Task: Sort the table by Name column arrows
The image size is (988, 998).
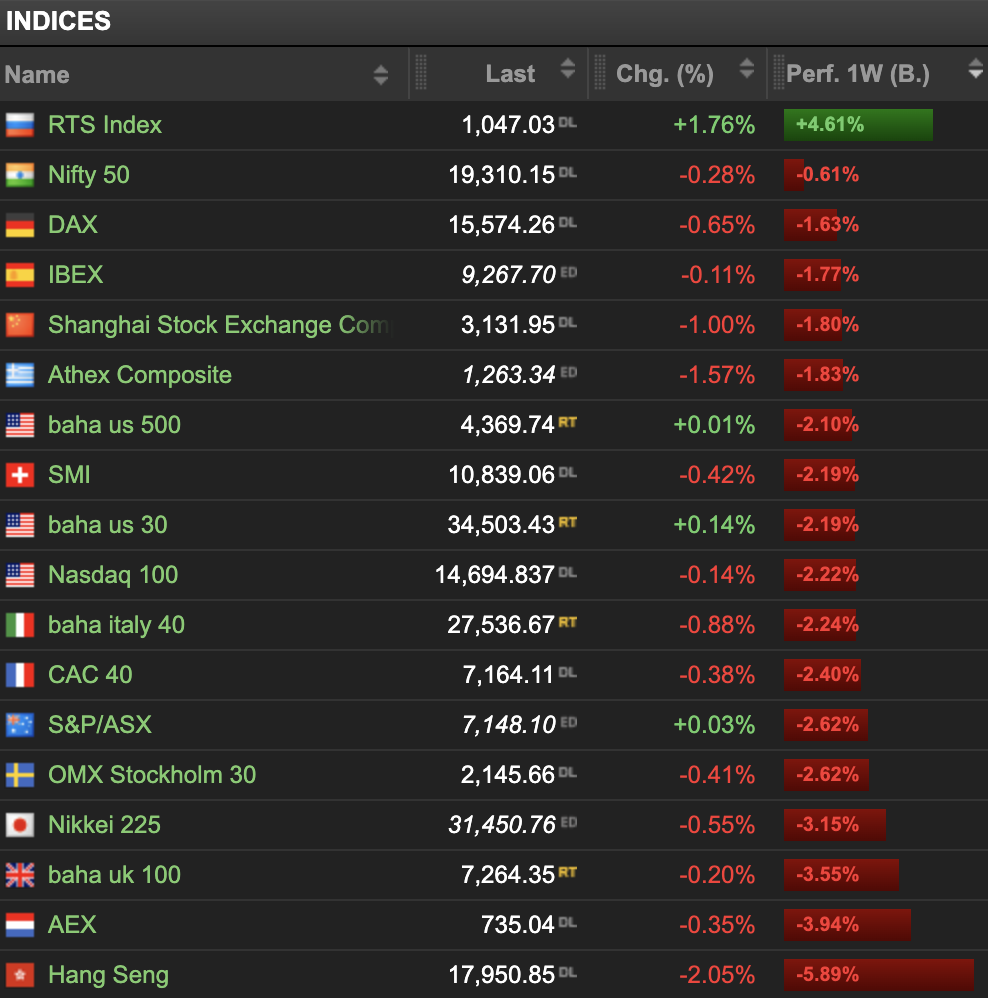Action: point(380,74)
